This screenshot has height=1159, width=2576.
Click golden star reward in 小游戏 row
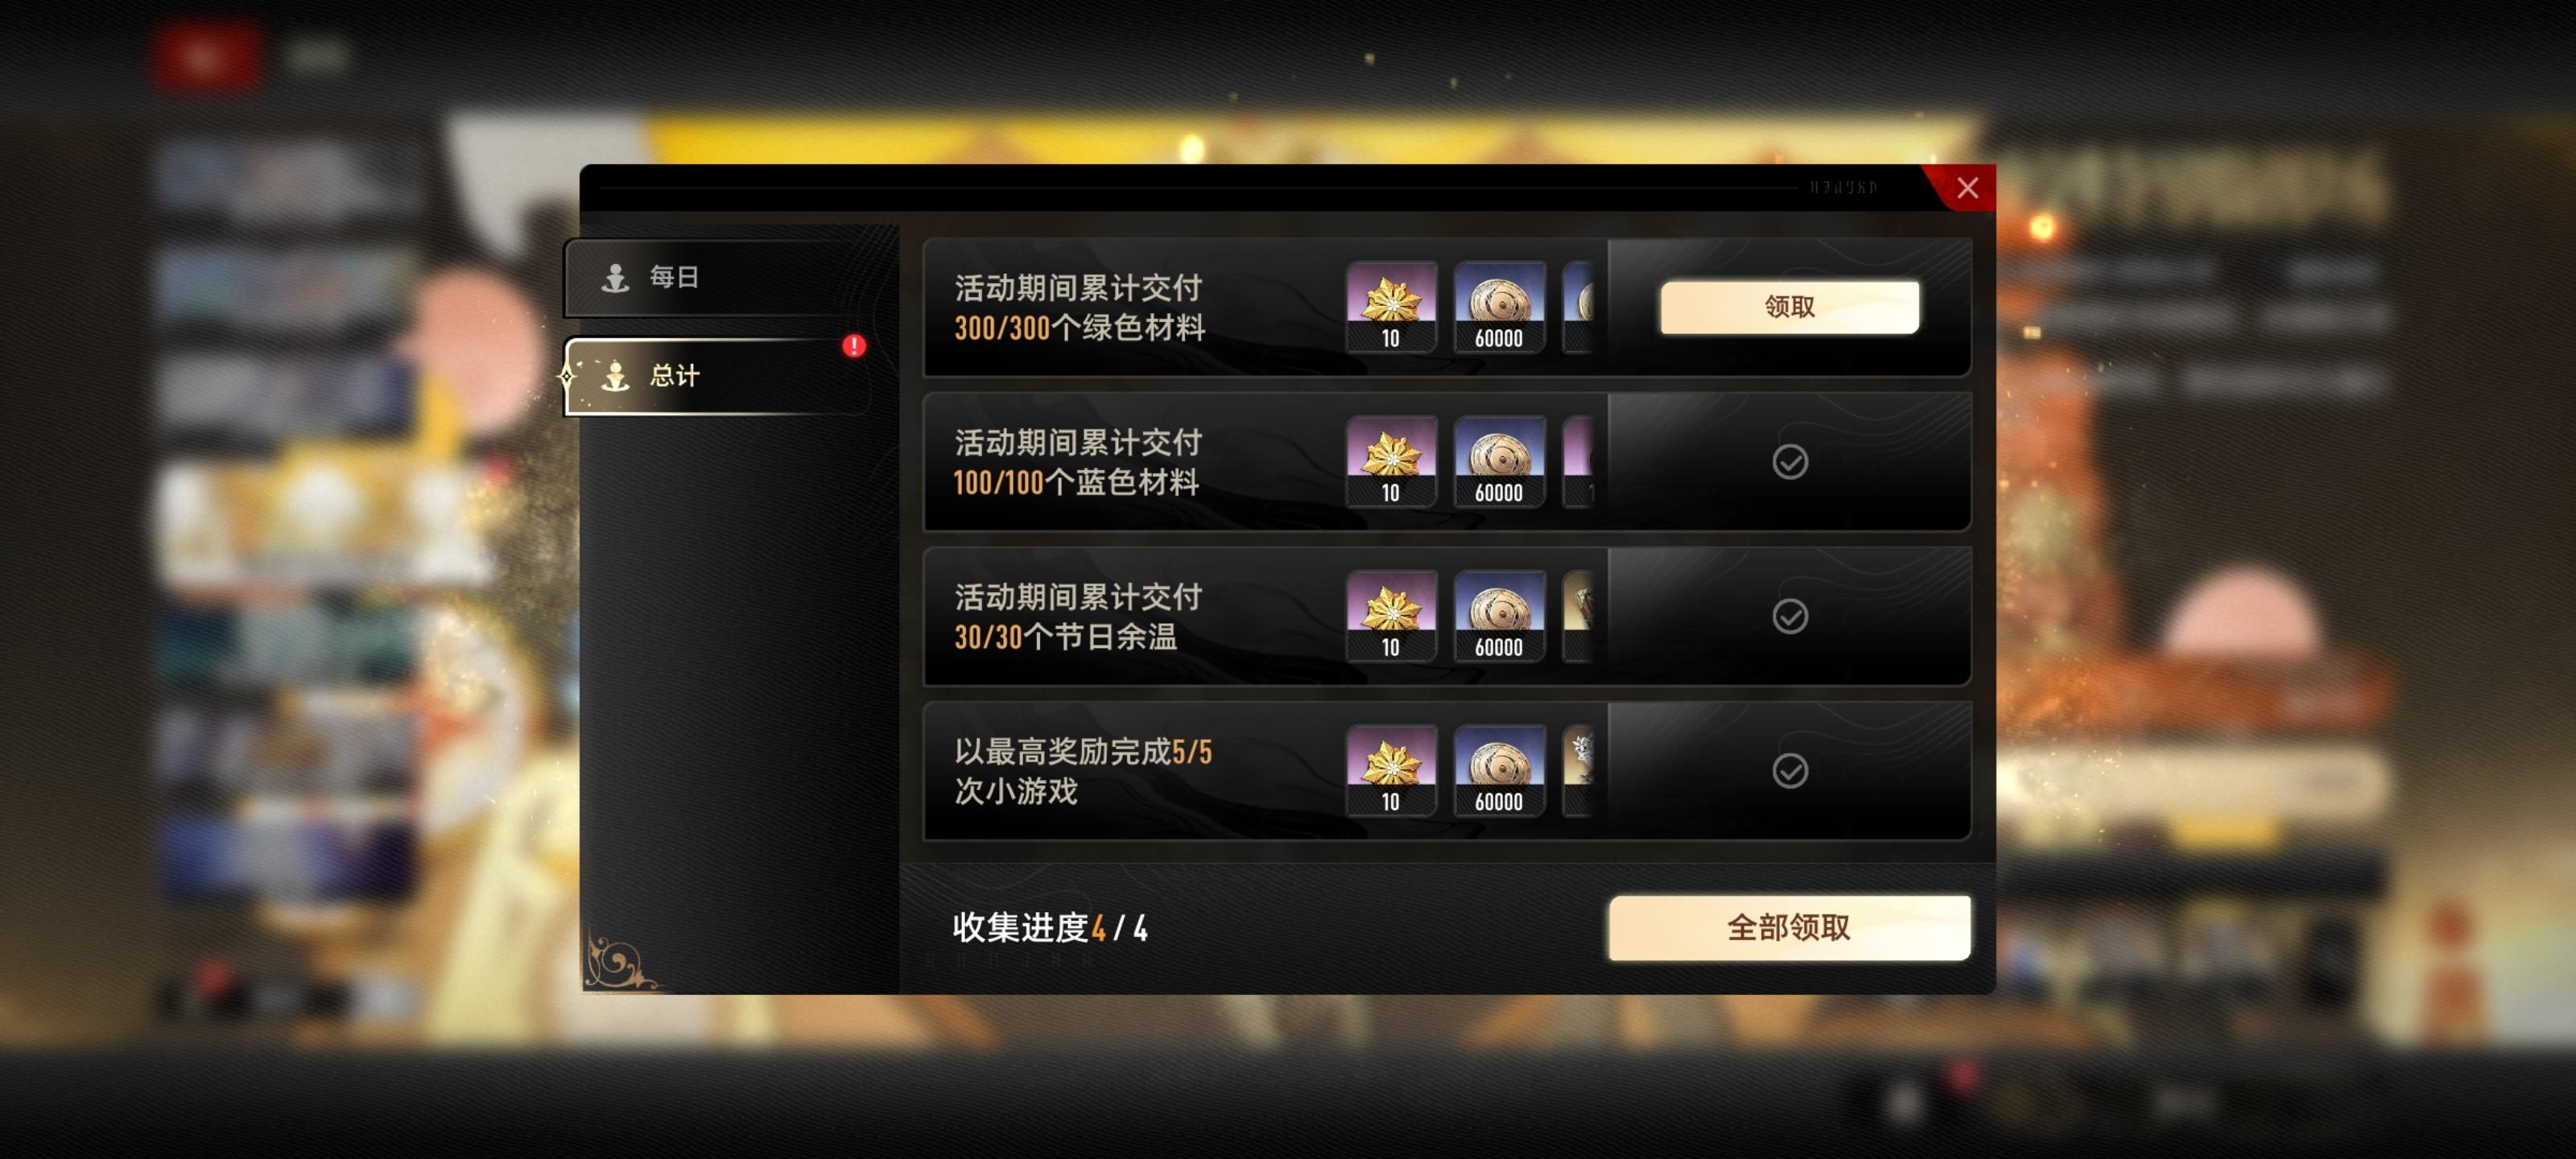coord(1391,771)
